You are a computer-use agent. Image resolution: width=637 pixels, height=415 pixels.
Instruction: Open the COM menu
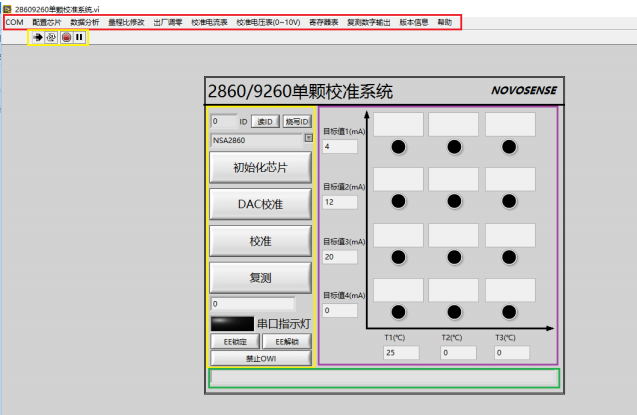tap(14, 21)
